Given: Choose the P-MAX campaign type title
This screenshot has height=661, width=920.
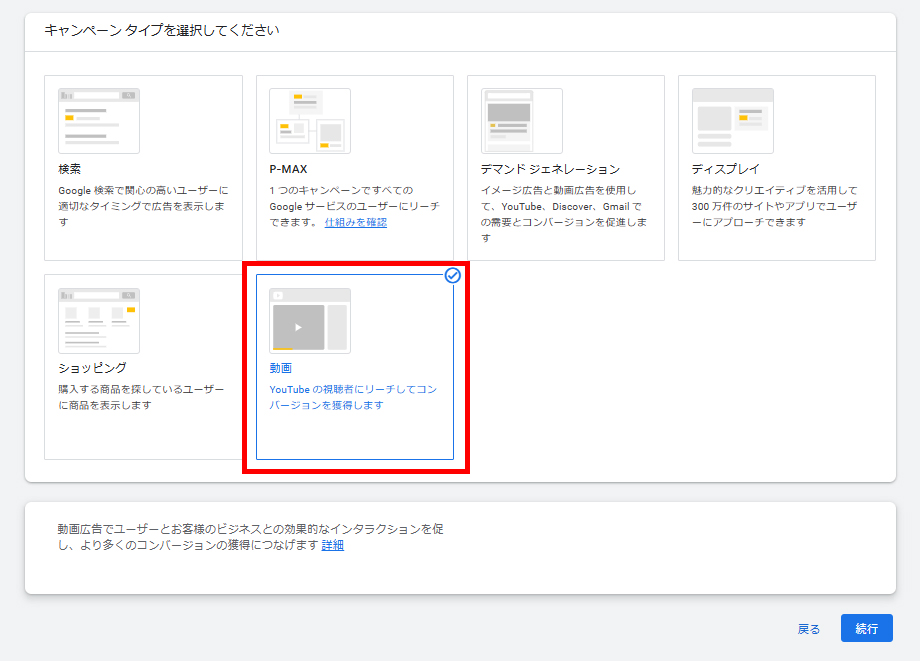Looking at the screenshot, I should pos(288,169).
